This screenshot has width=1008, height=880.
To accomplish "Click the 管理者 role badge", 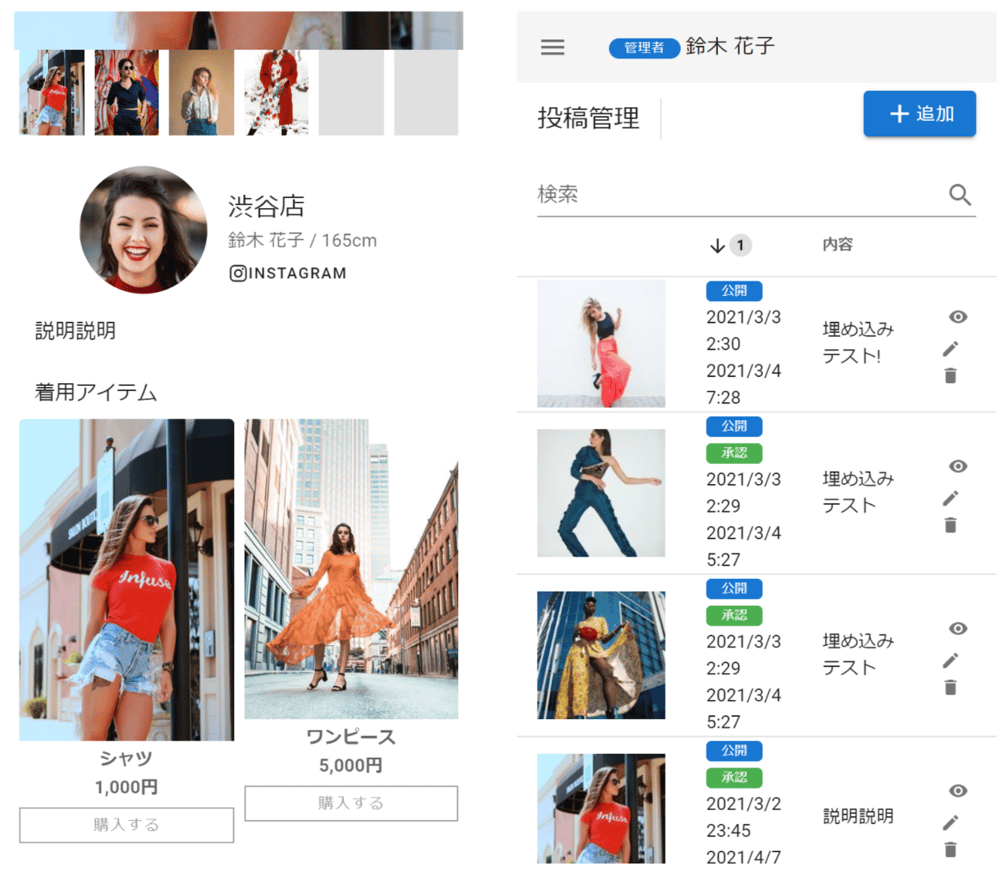I will click(x=644, y=48).
